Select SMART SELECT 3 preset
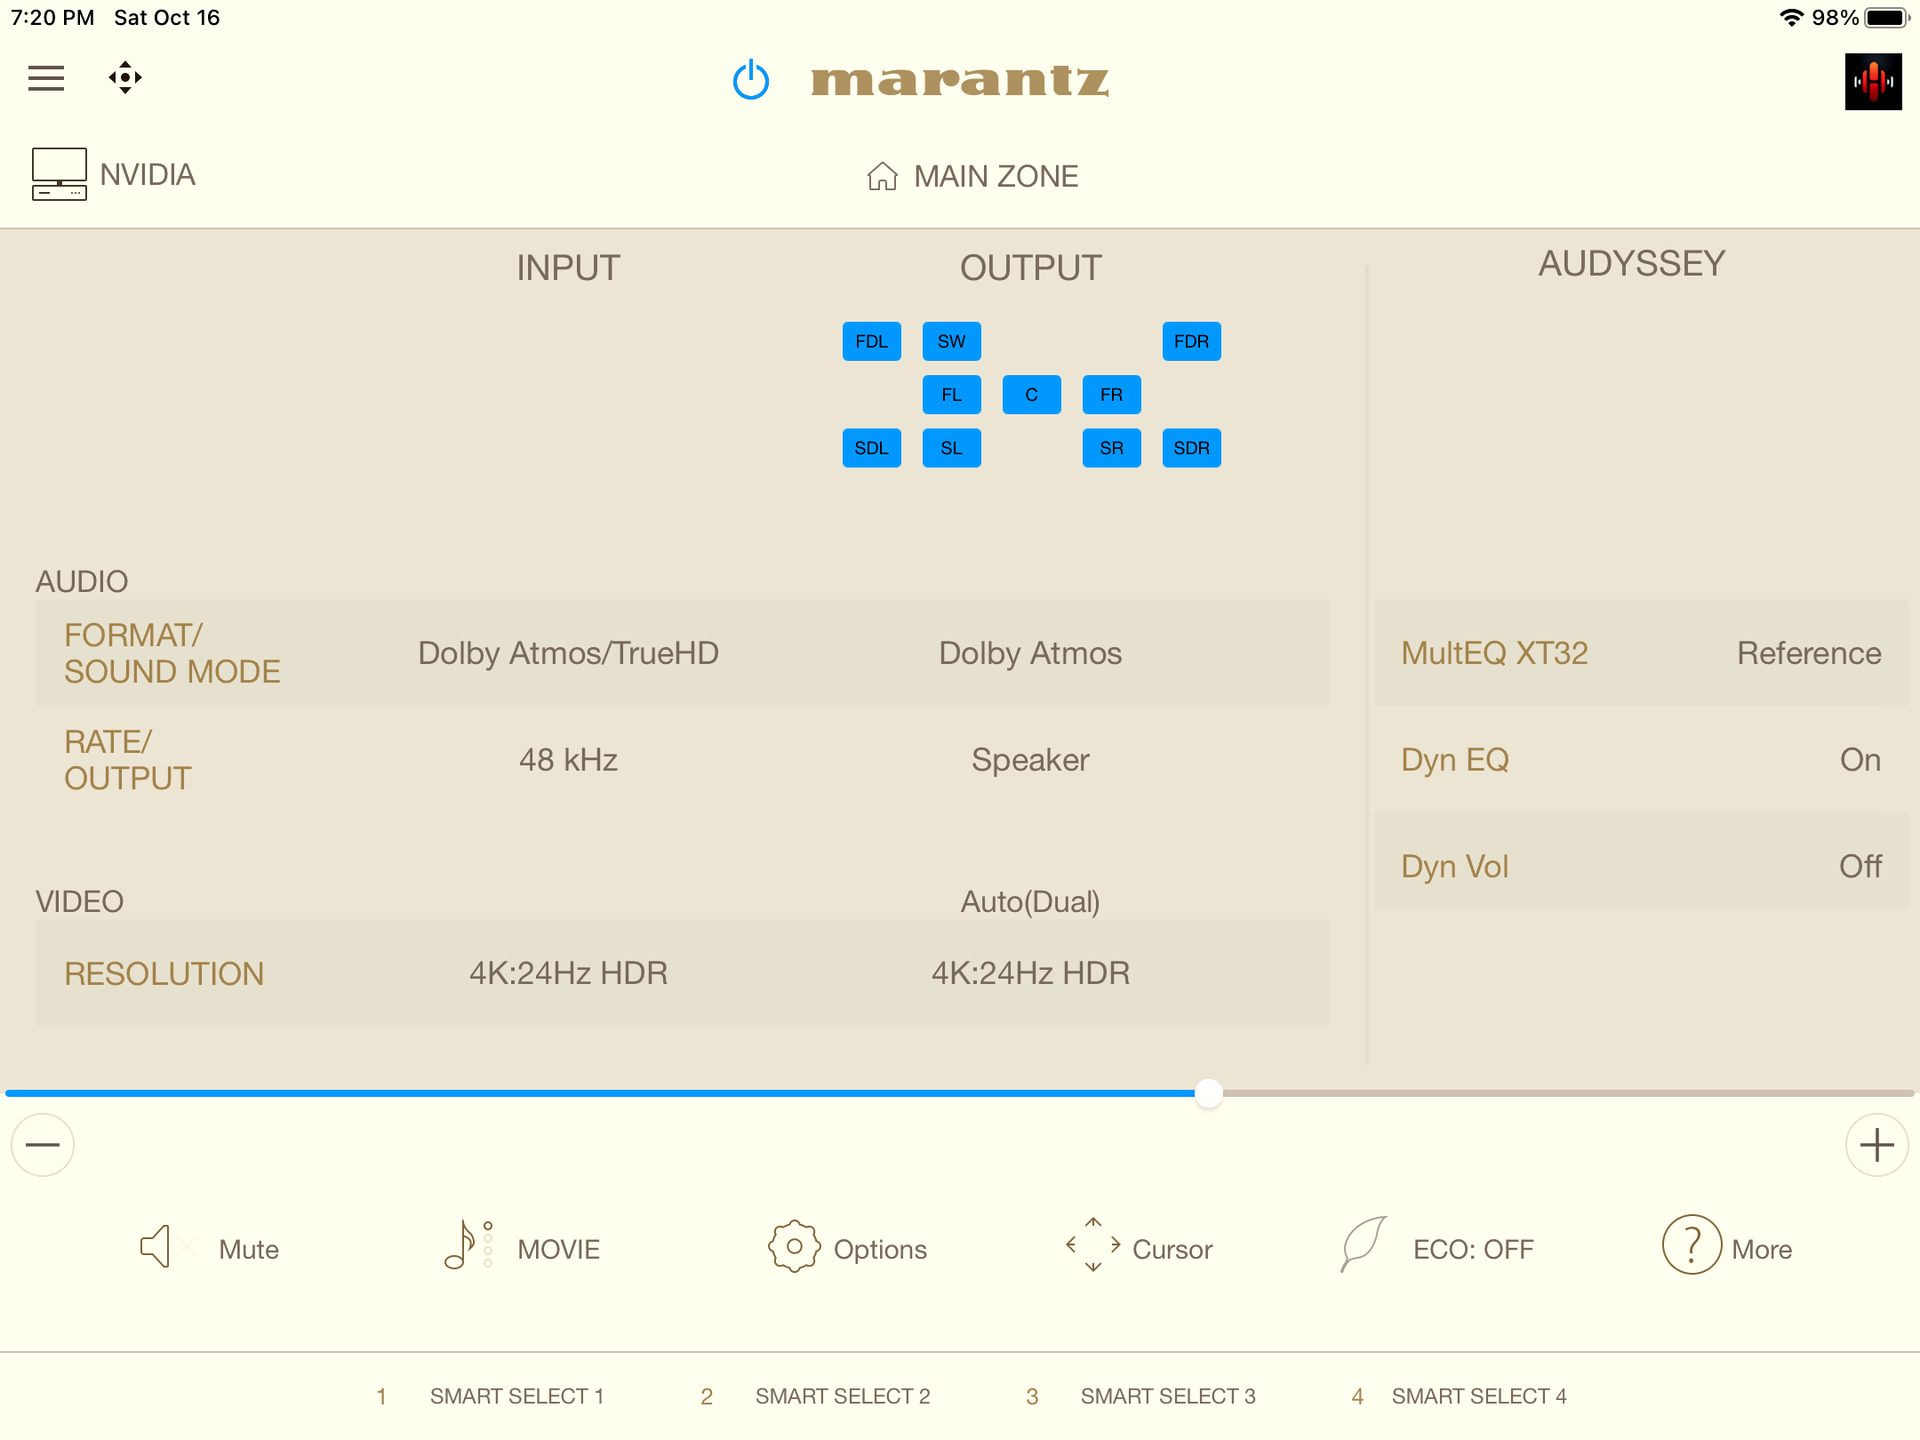This screenshot has width=1920, height=1440. [1166, 1396]
